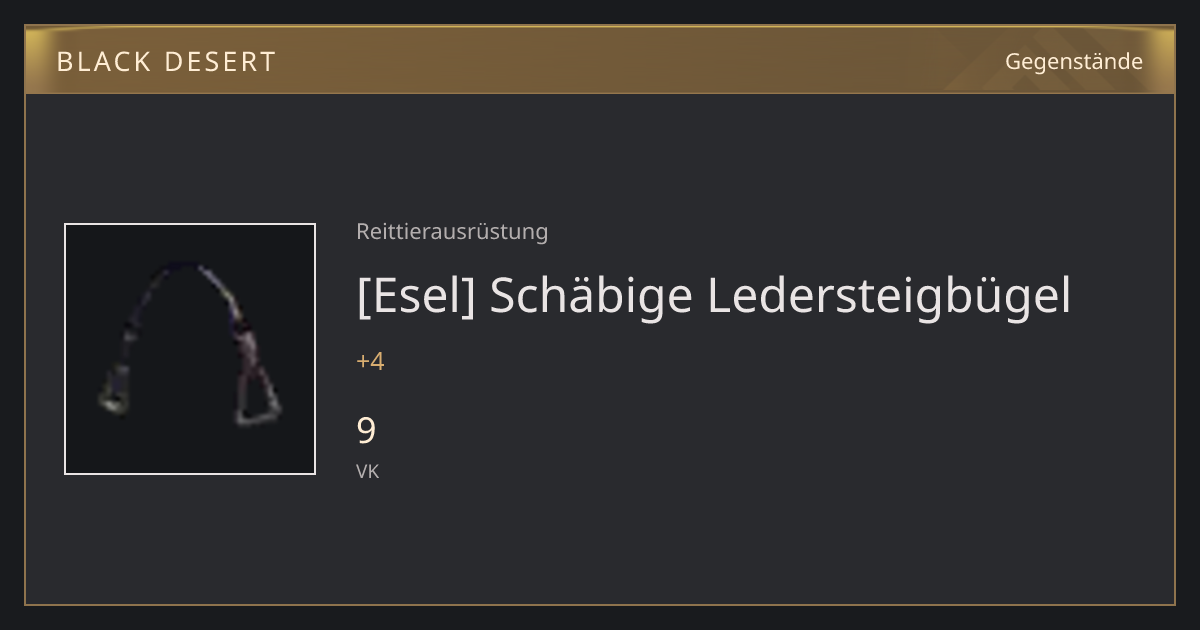Click empty card area above Reittierausrüstung
Screen dimensions: 1200x630
coord(700,155)
